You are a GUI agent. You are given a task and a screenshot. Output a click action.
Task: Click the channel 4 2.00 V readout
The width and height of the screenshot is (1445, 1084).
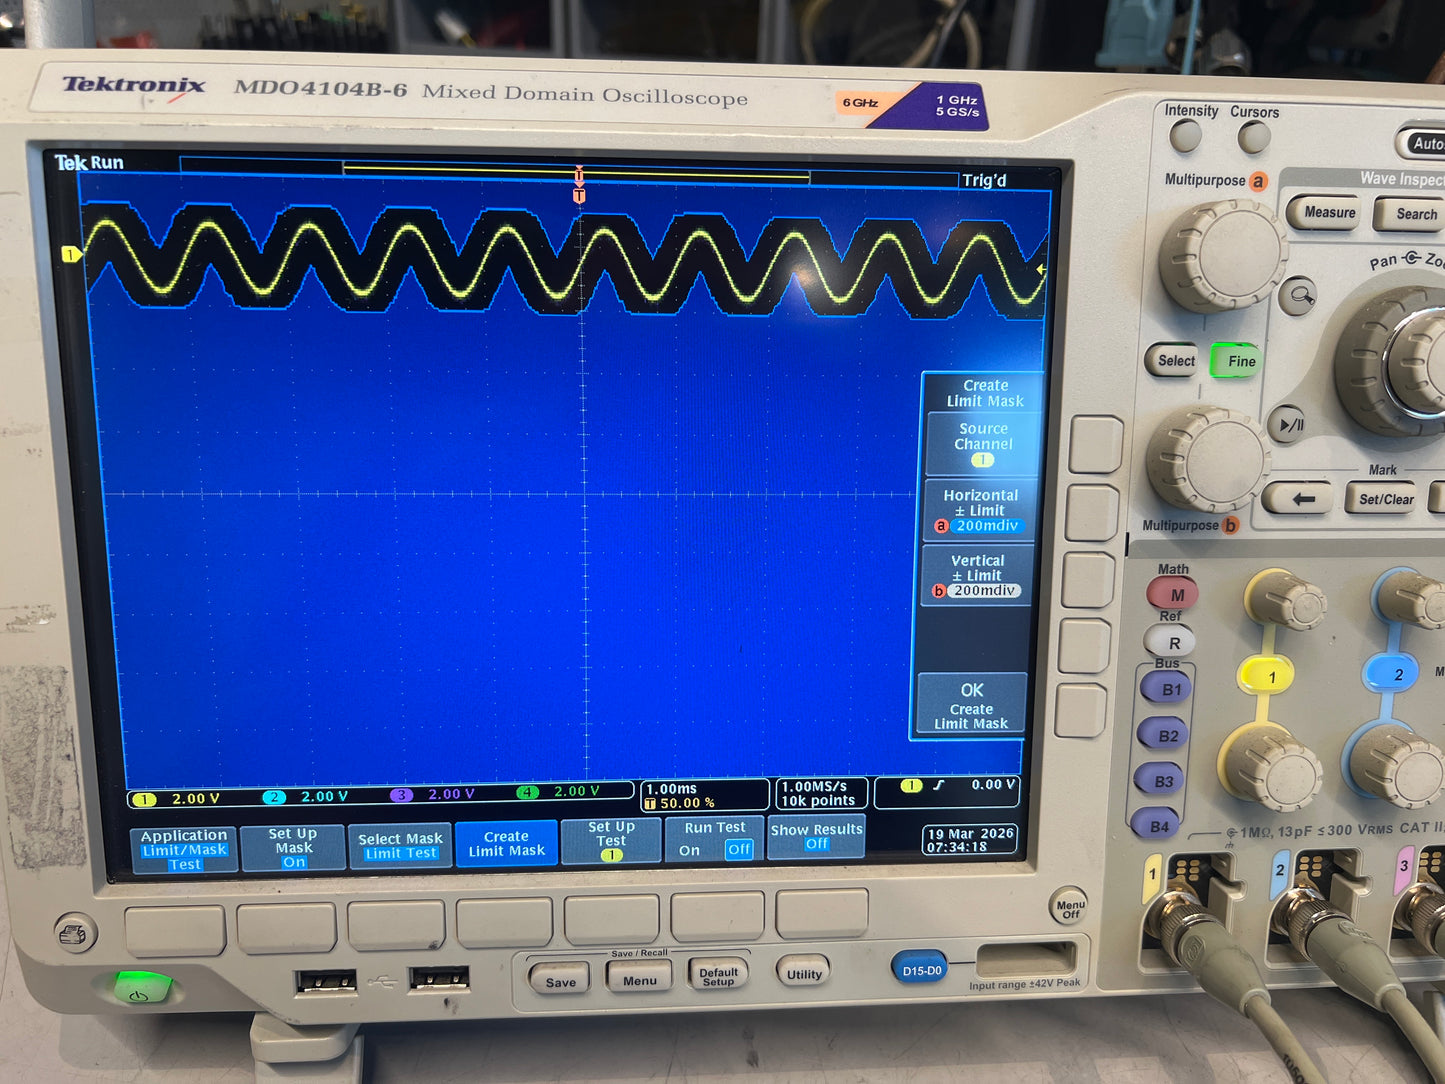558,792
